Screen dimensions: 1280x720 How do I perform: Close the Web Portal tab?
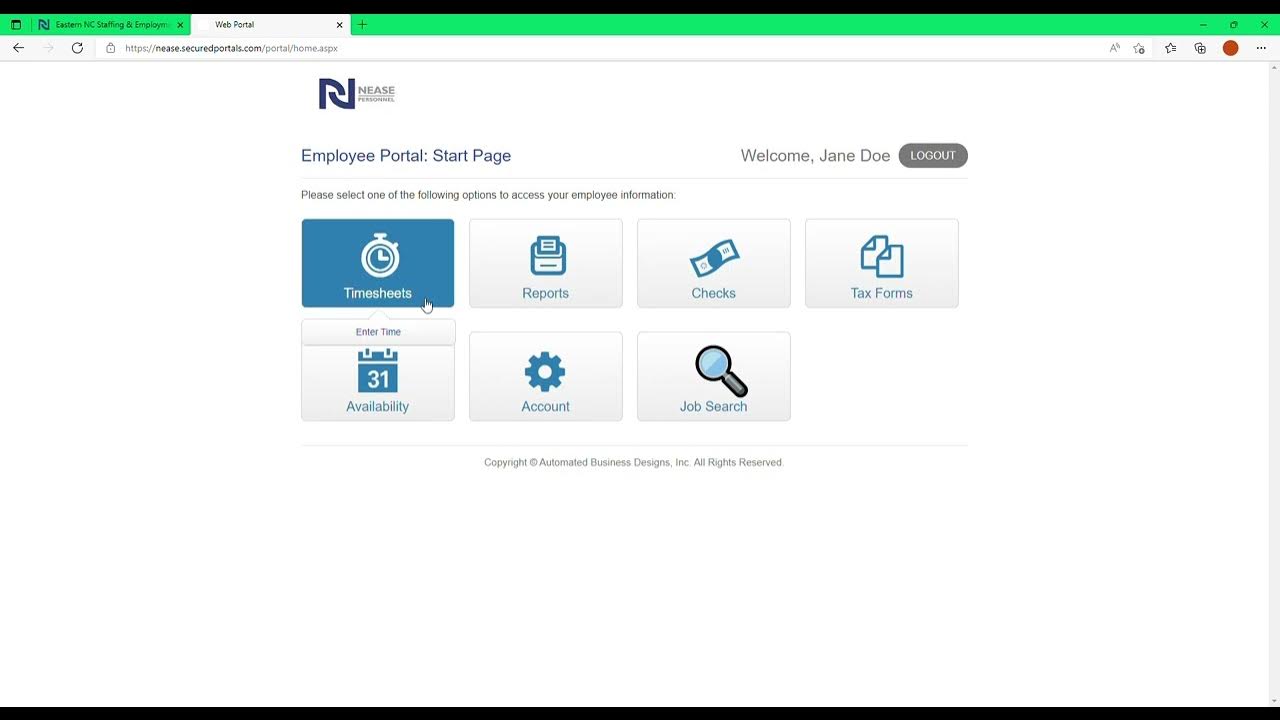point(340,25)
